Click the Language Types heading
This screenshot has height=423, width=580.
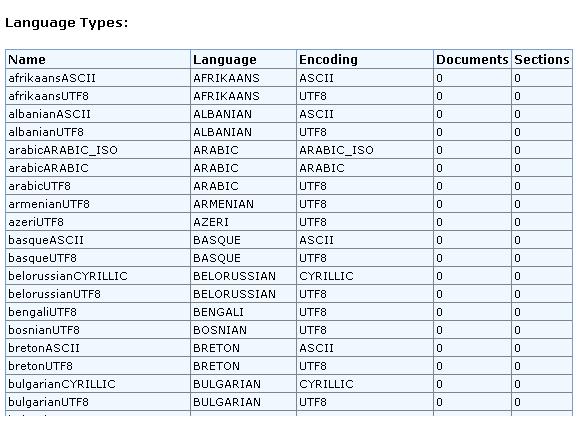pyautogui.click(x=67, y=23)
